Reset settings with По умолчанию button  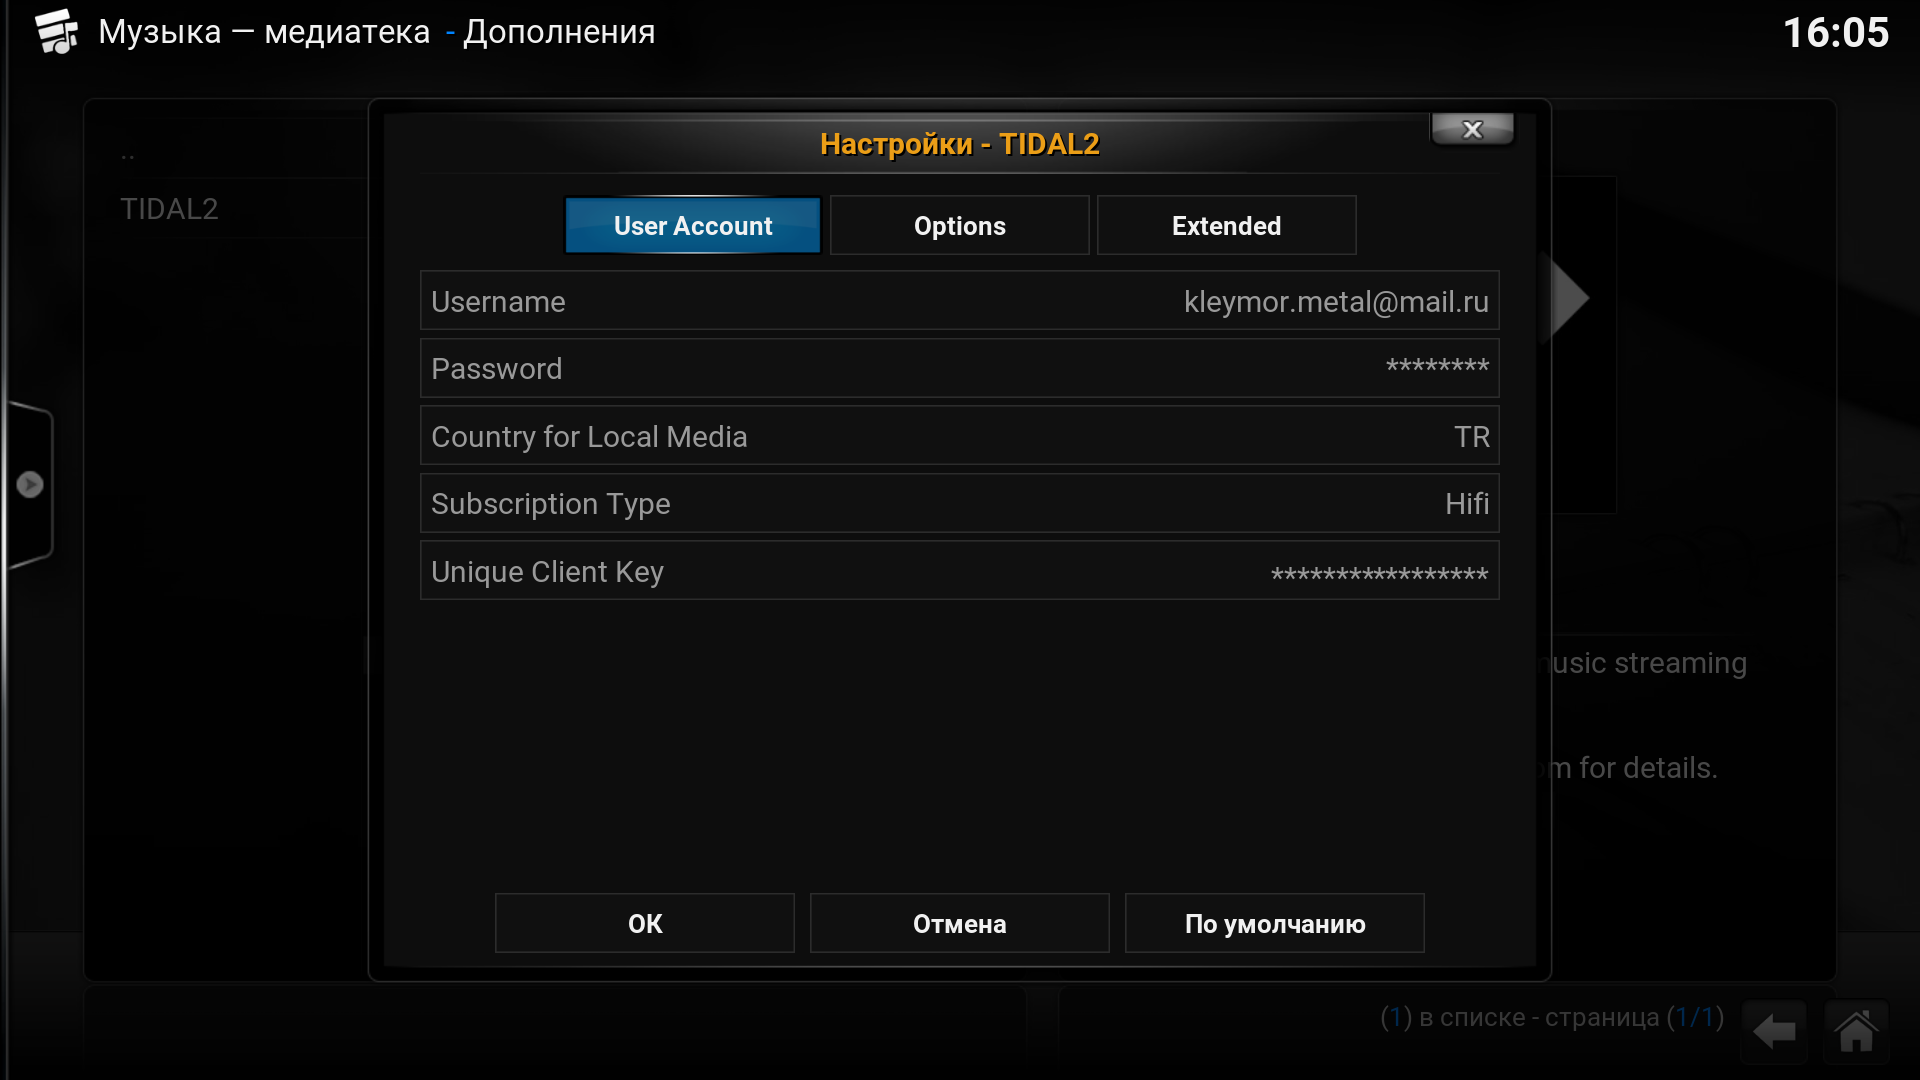coord(1275,923)
